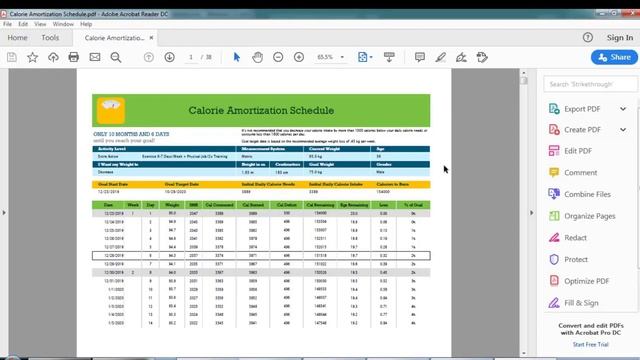
Task: Open Organize Pages tool
Action: coord(589,216)
